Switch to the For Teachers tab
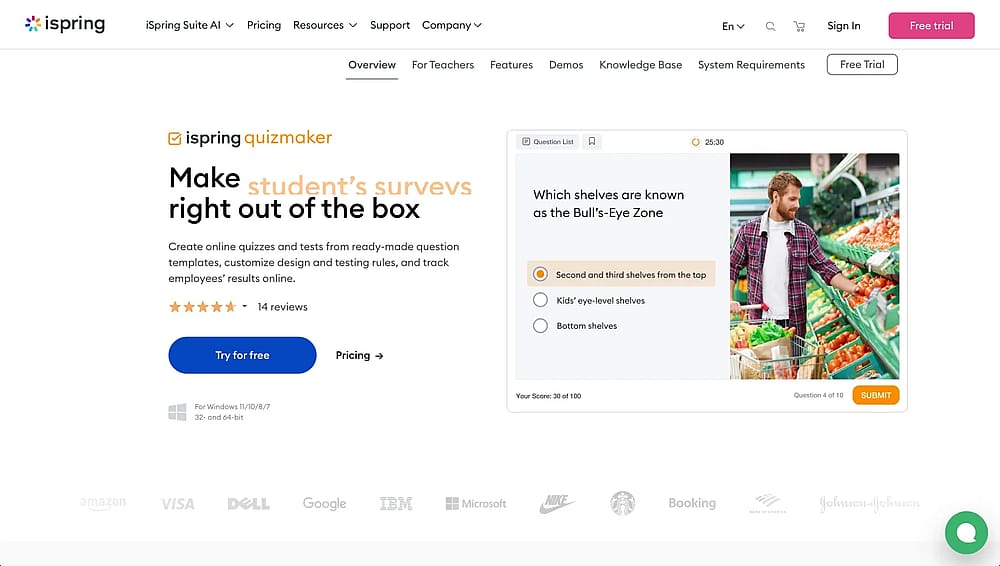Image resolution: width=1000 pixels, height=566 pixels. [x=443, y=65]
